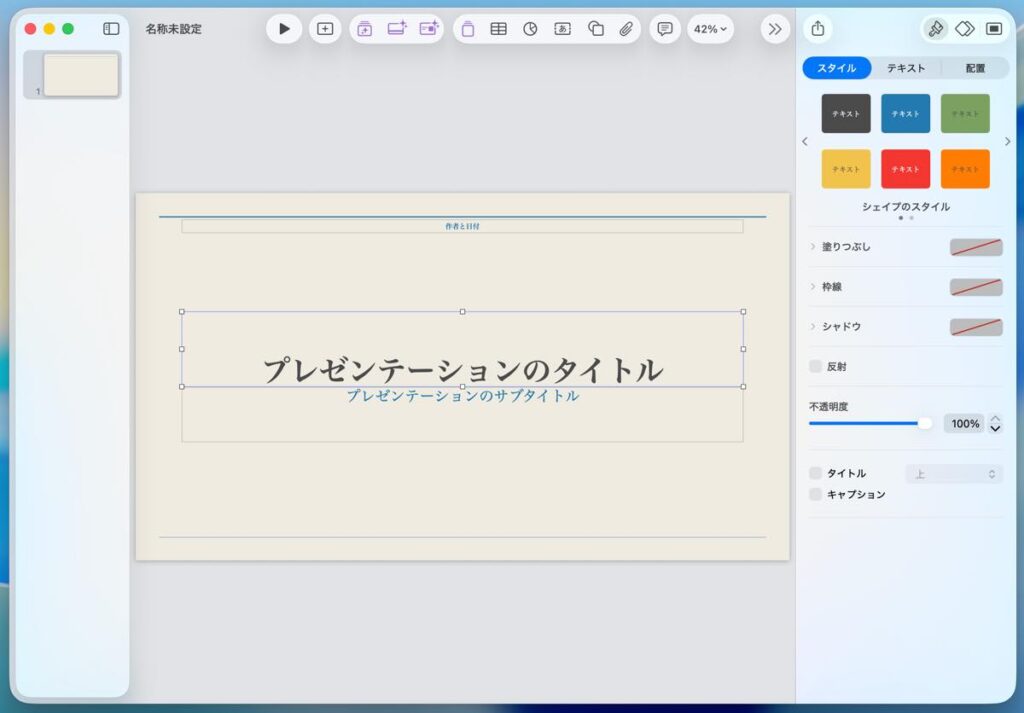The height and width of the screenshot is (713, 1024).
Task: Apply the red shape style
Action: [x=905, y=169]
